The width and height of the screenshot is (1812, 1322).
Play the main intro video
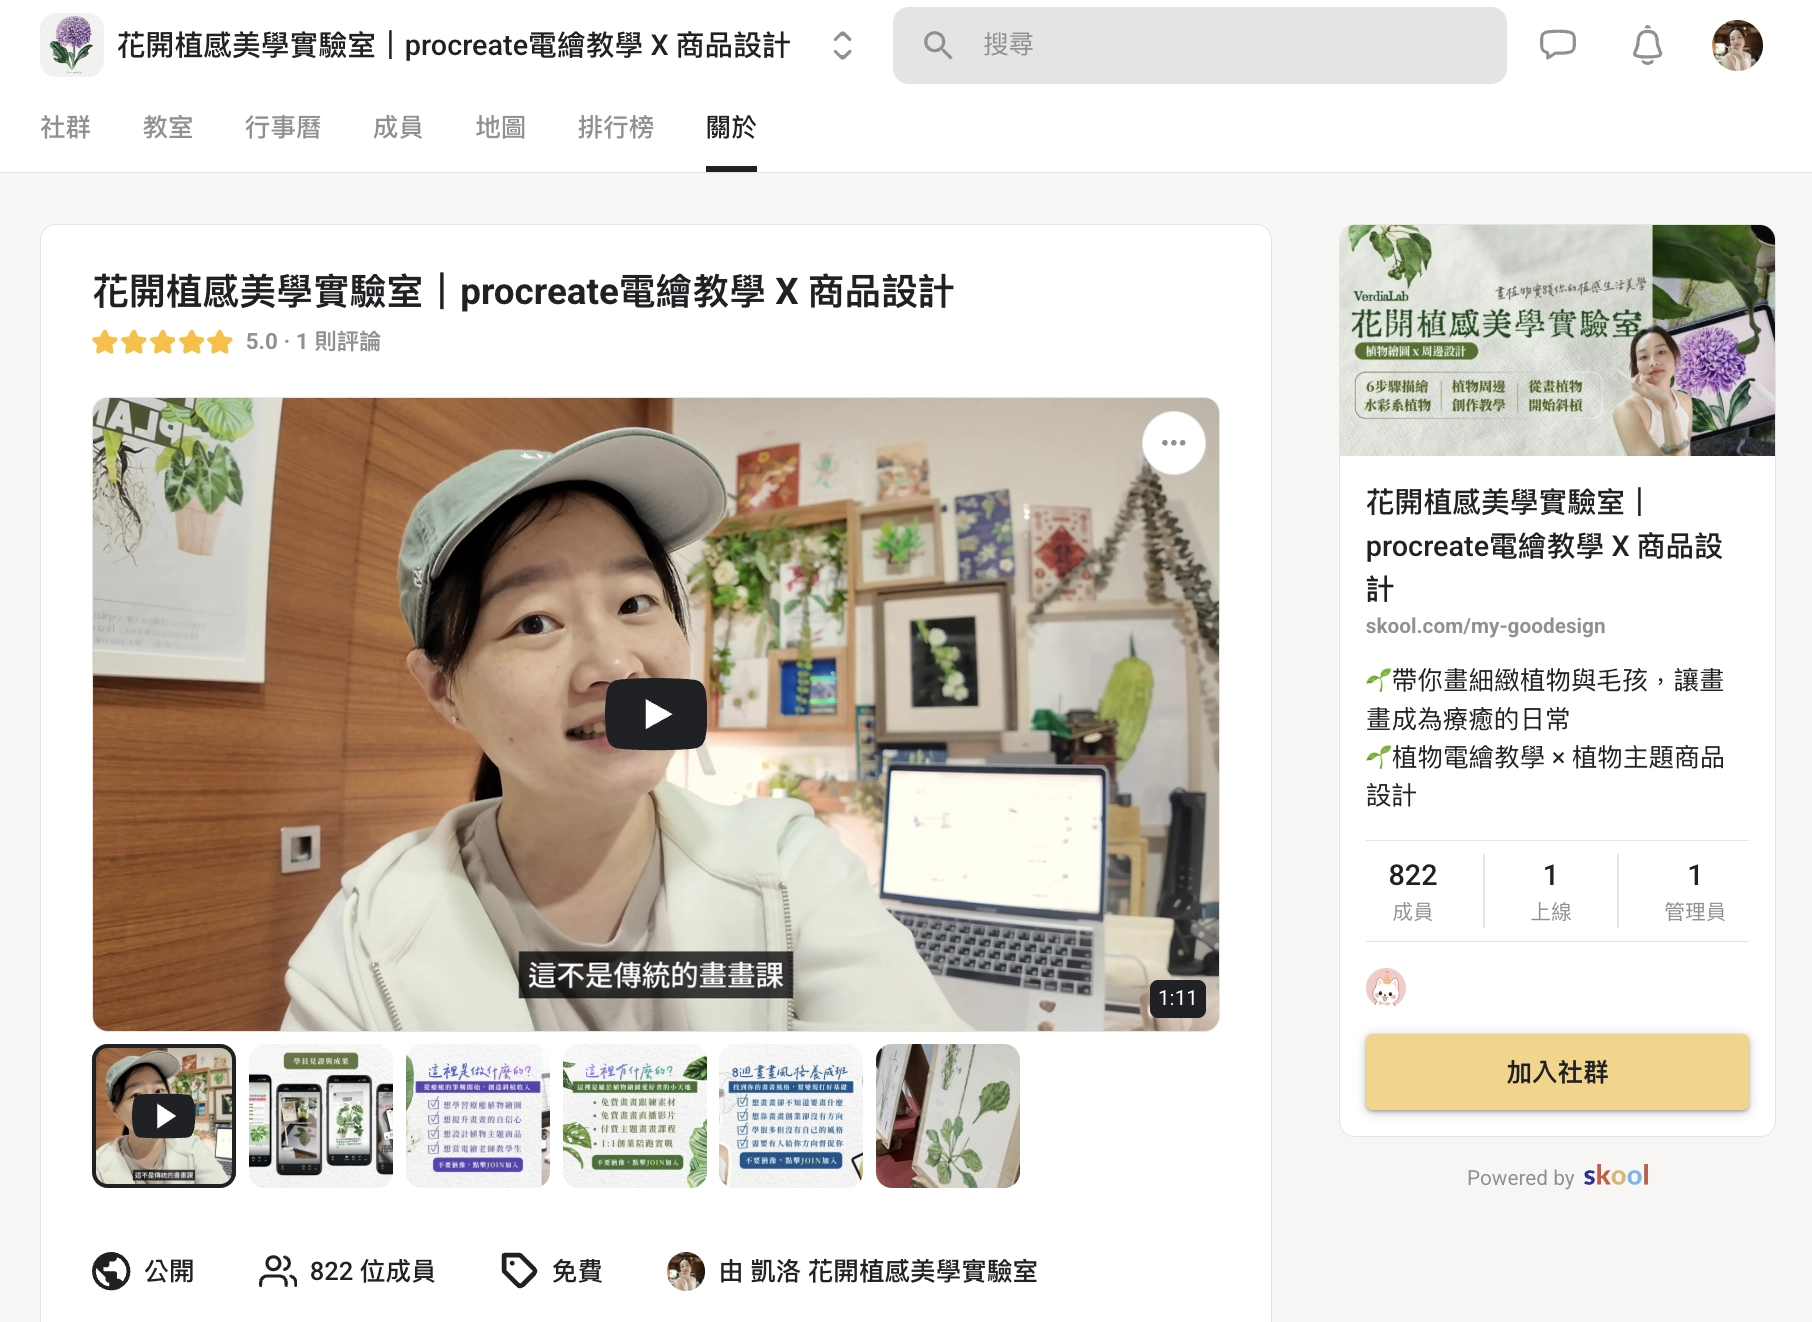click(656, 714)
